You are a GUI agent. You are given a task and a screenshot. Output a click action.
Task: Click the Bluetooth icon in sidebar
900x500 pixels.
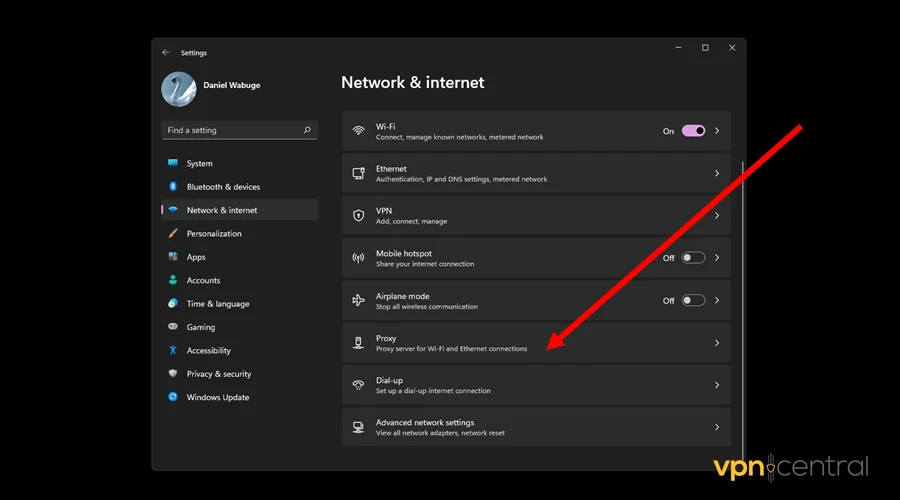tap(173, 187)
